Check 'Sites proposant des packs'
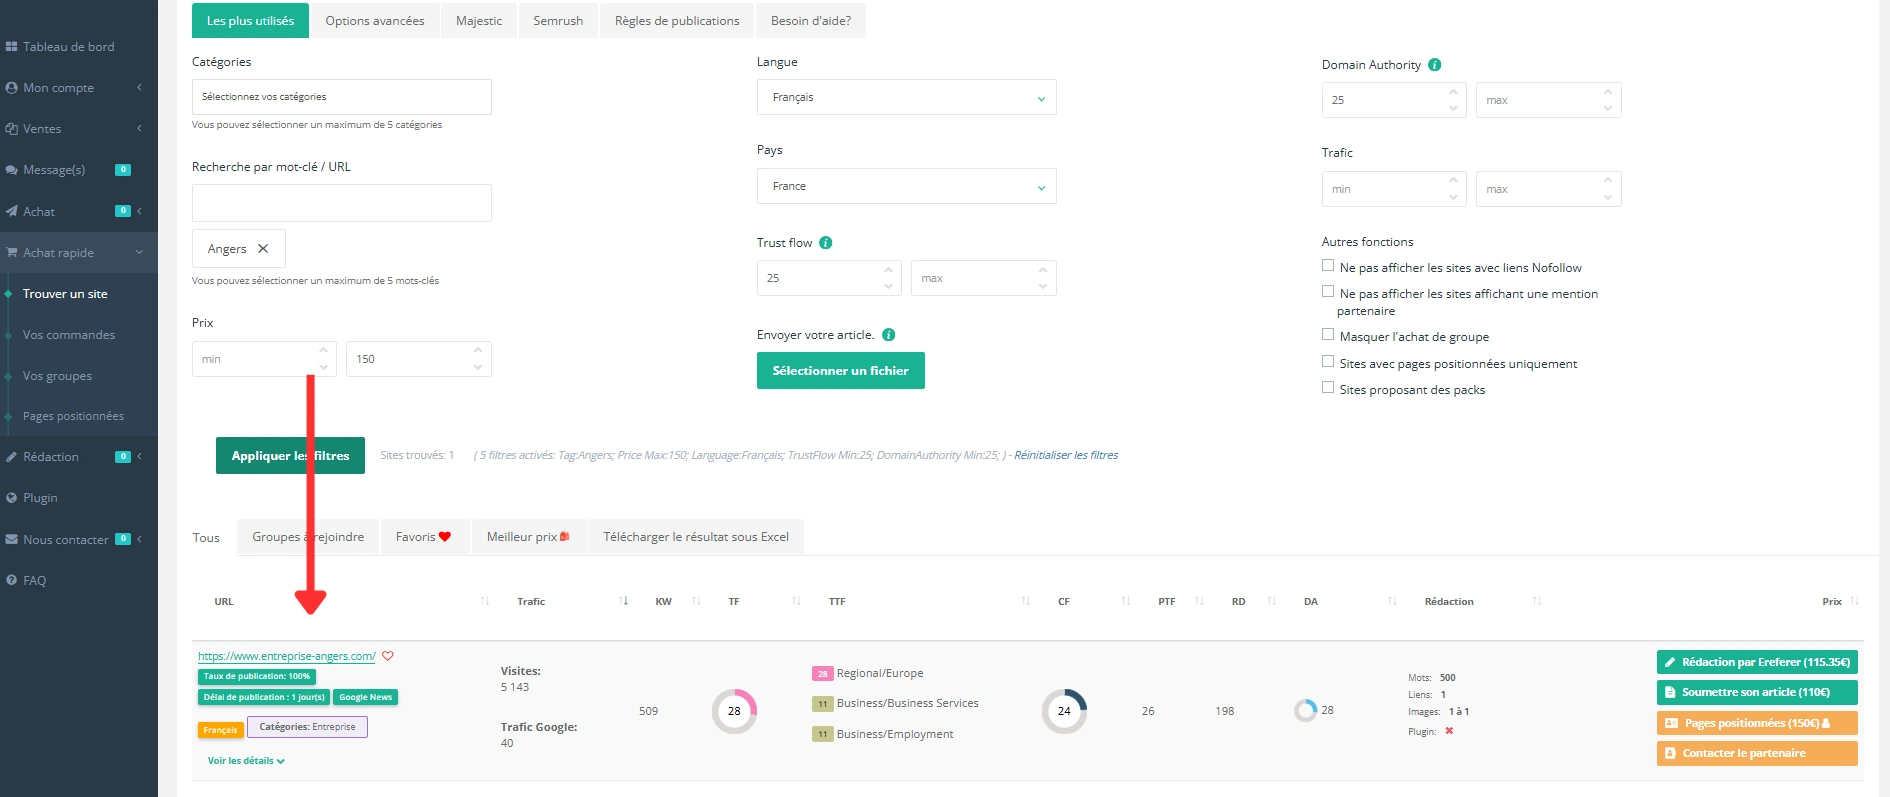Screen dimensions: 1890x797 pos(1328,388)
